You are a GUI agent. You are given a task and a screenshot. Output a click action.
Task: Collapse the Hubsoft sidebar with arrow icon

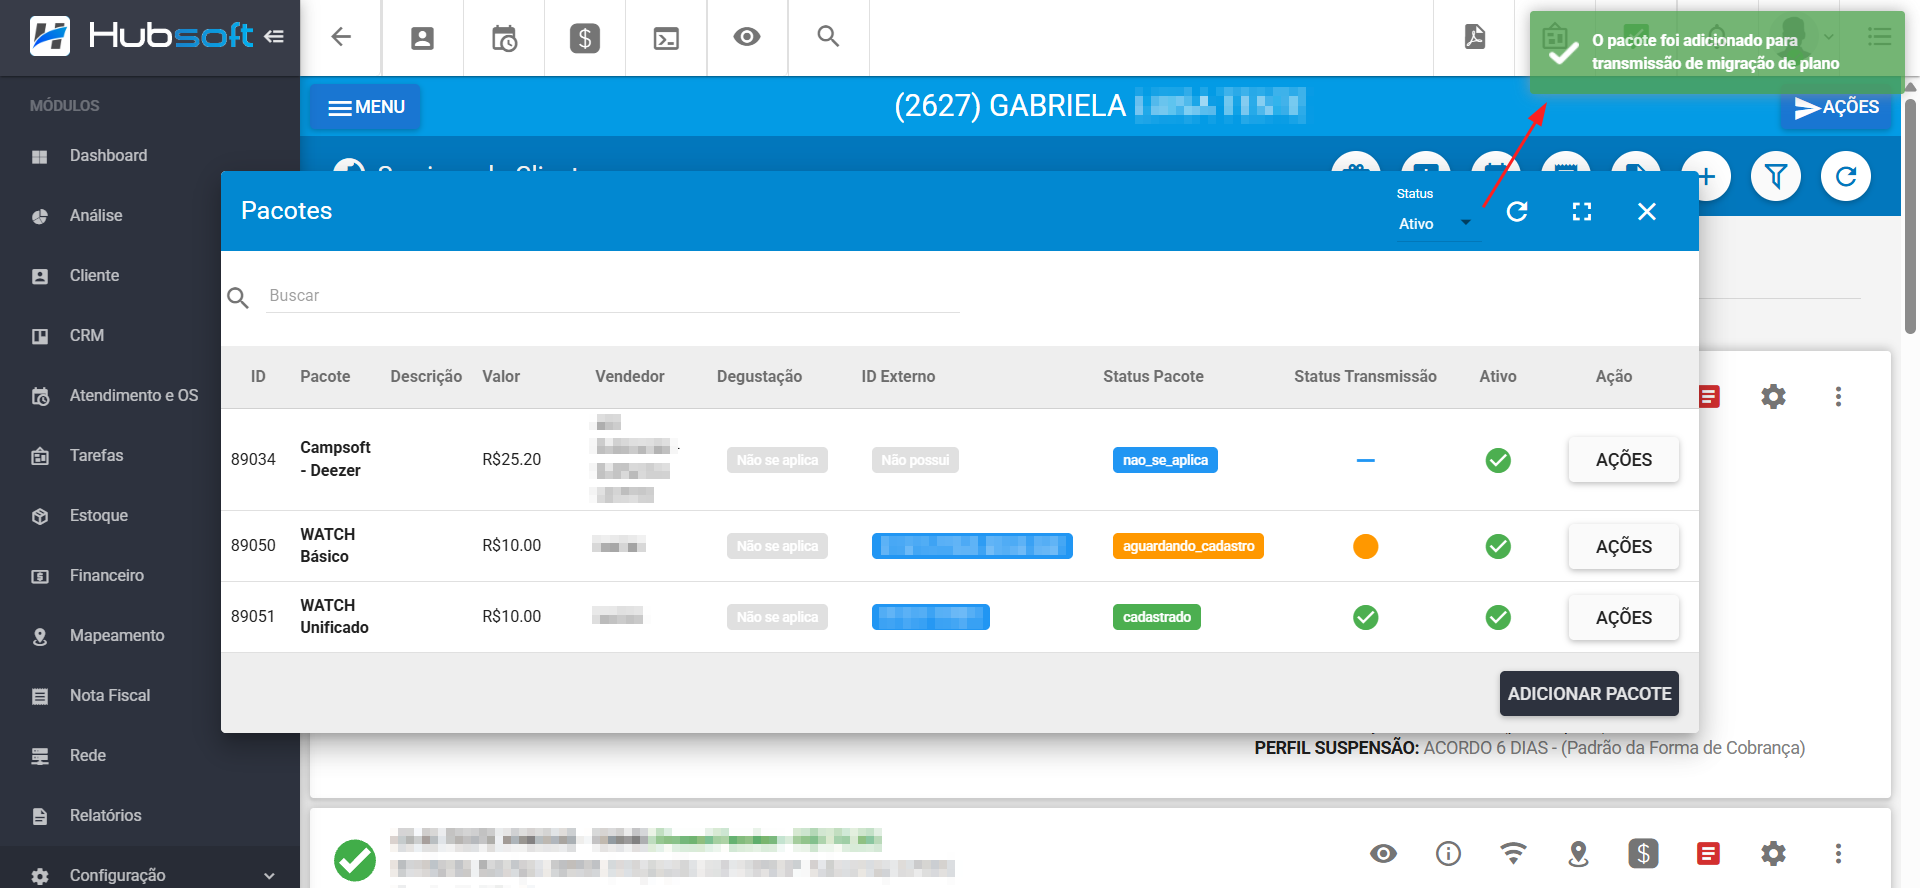(274, 37)
